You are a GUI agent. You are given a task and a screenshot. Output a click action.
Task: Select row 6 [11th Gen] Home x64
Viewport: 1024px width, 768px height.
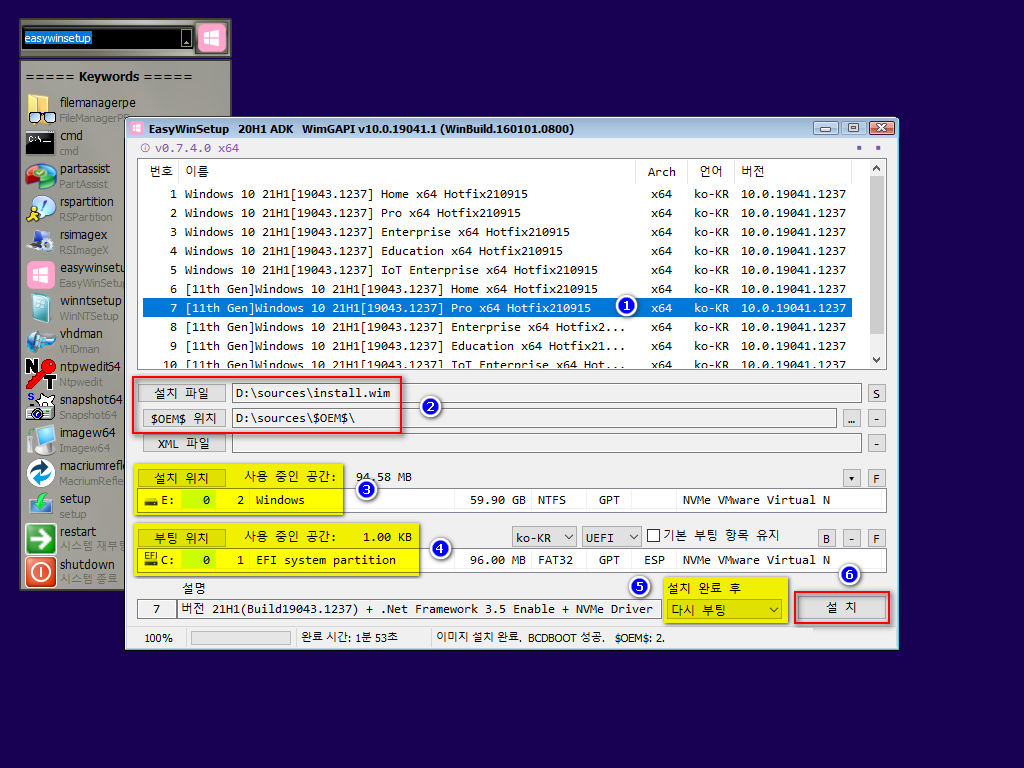click(x=497, y=289)
